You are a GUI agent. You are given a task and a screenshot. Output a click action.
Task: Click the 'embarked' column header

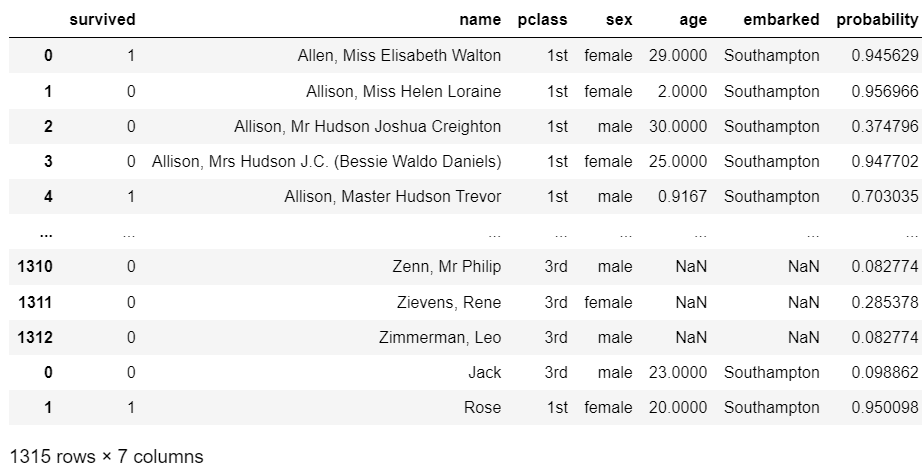781,19
